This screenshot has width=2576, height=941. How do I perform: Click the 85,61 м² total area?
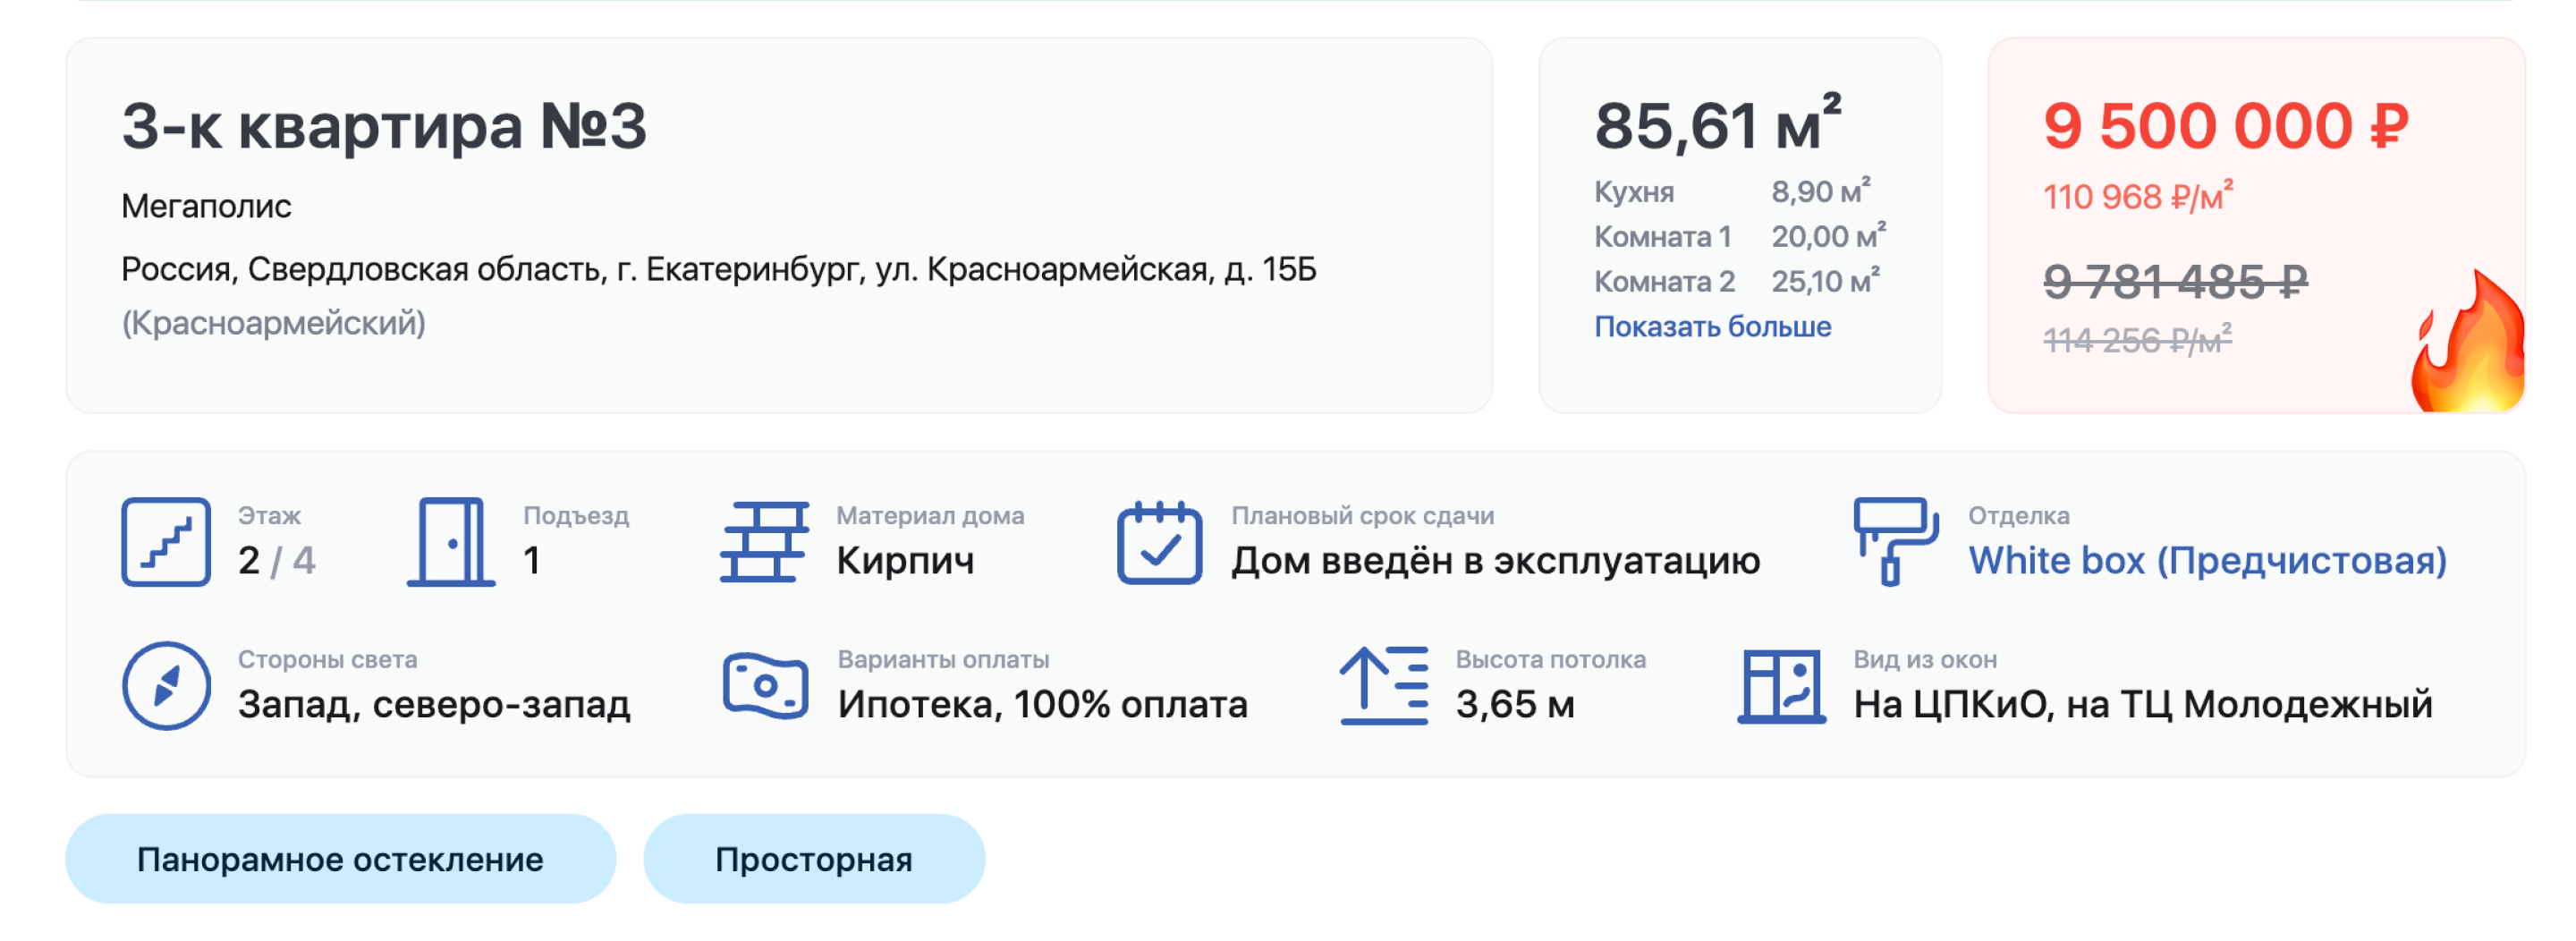coord(1716,127)
